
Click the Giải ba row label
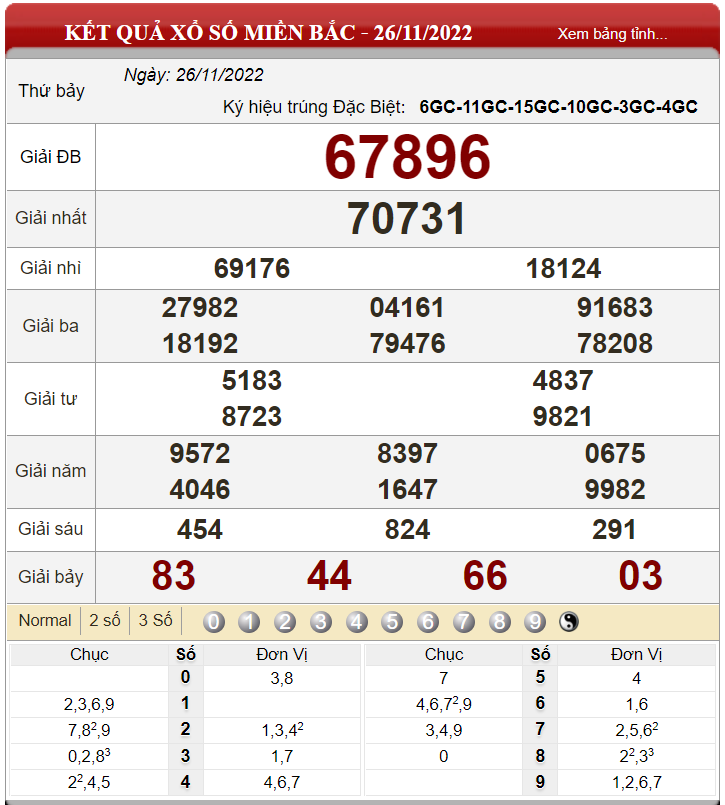click(x=50, y=326)
